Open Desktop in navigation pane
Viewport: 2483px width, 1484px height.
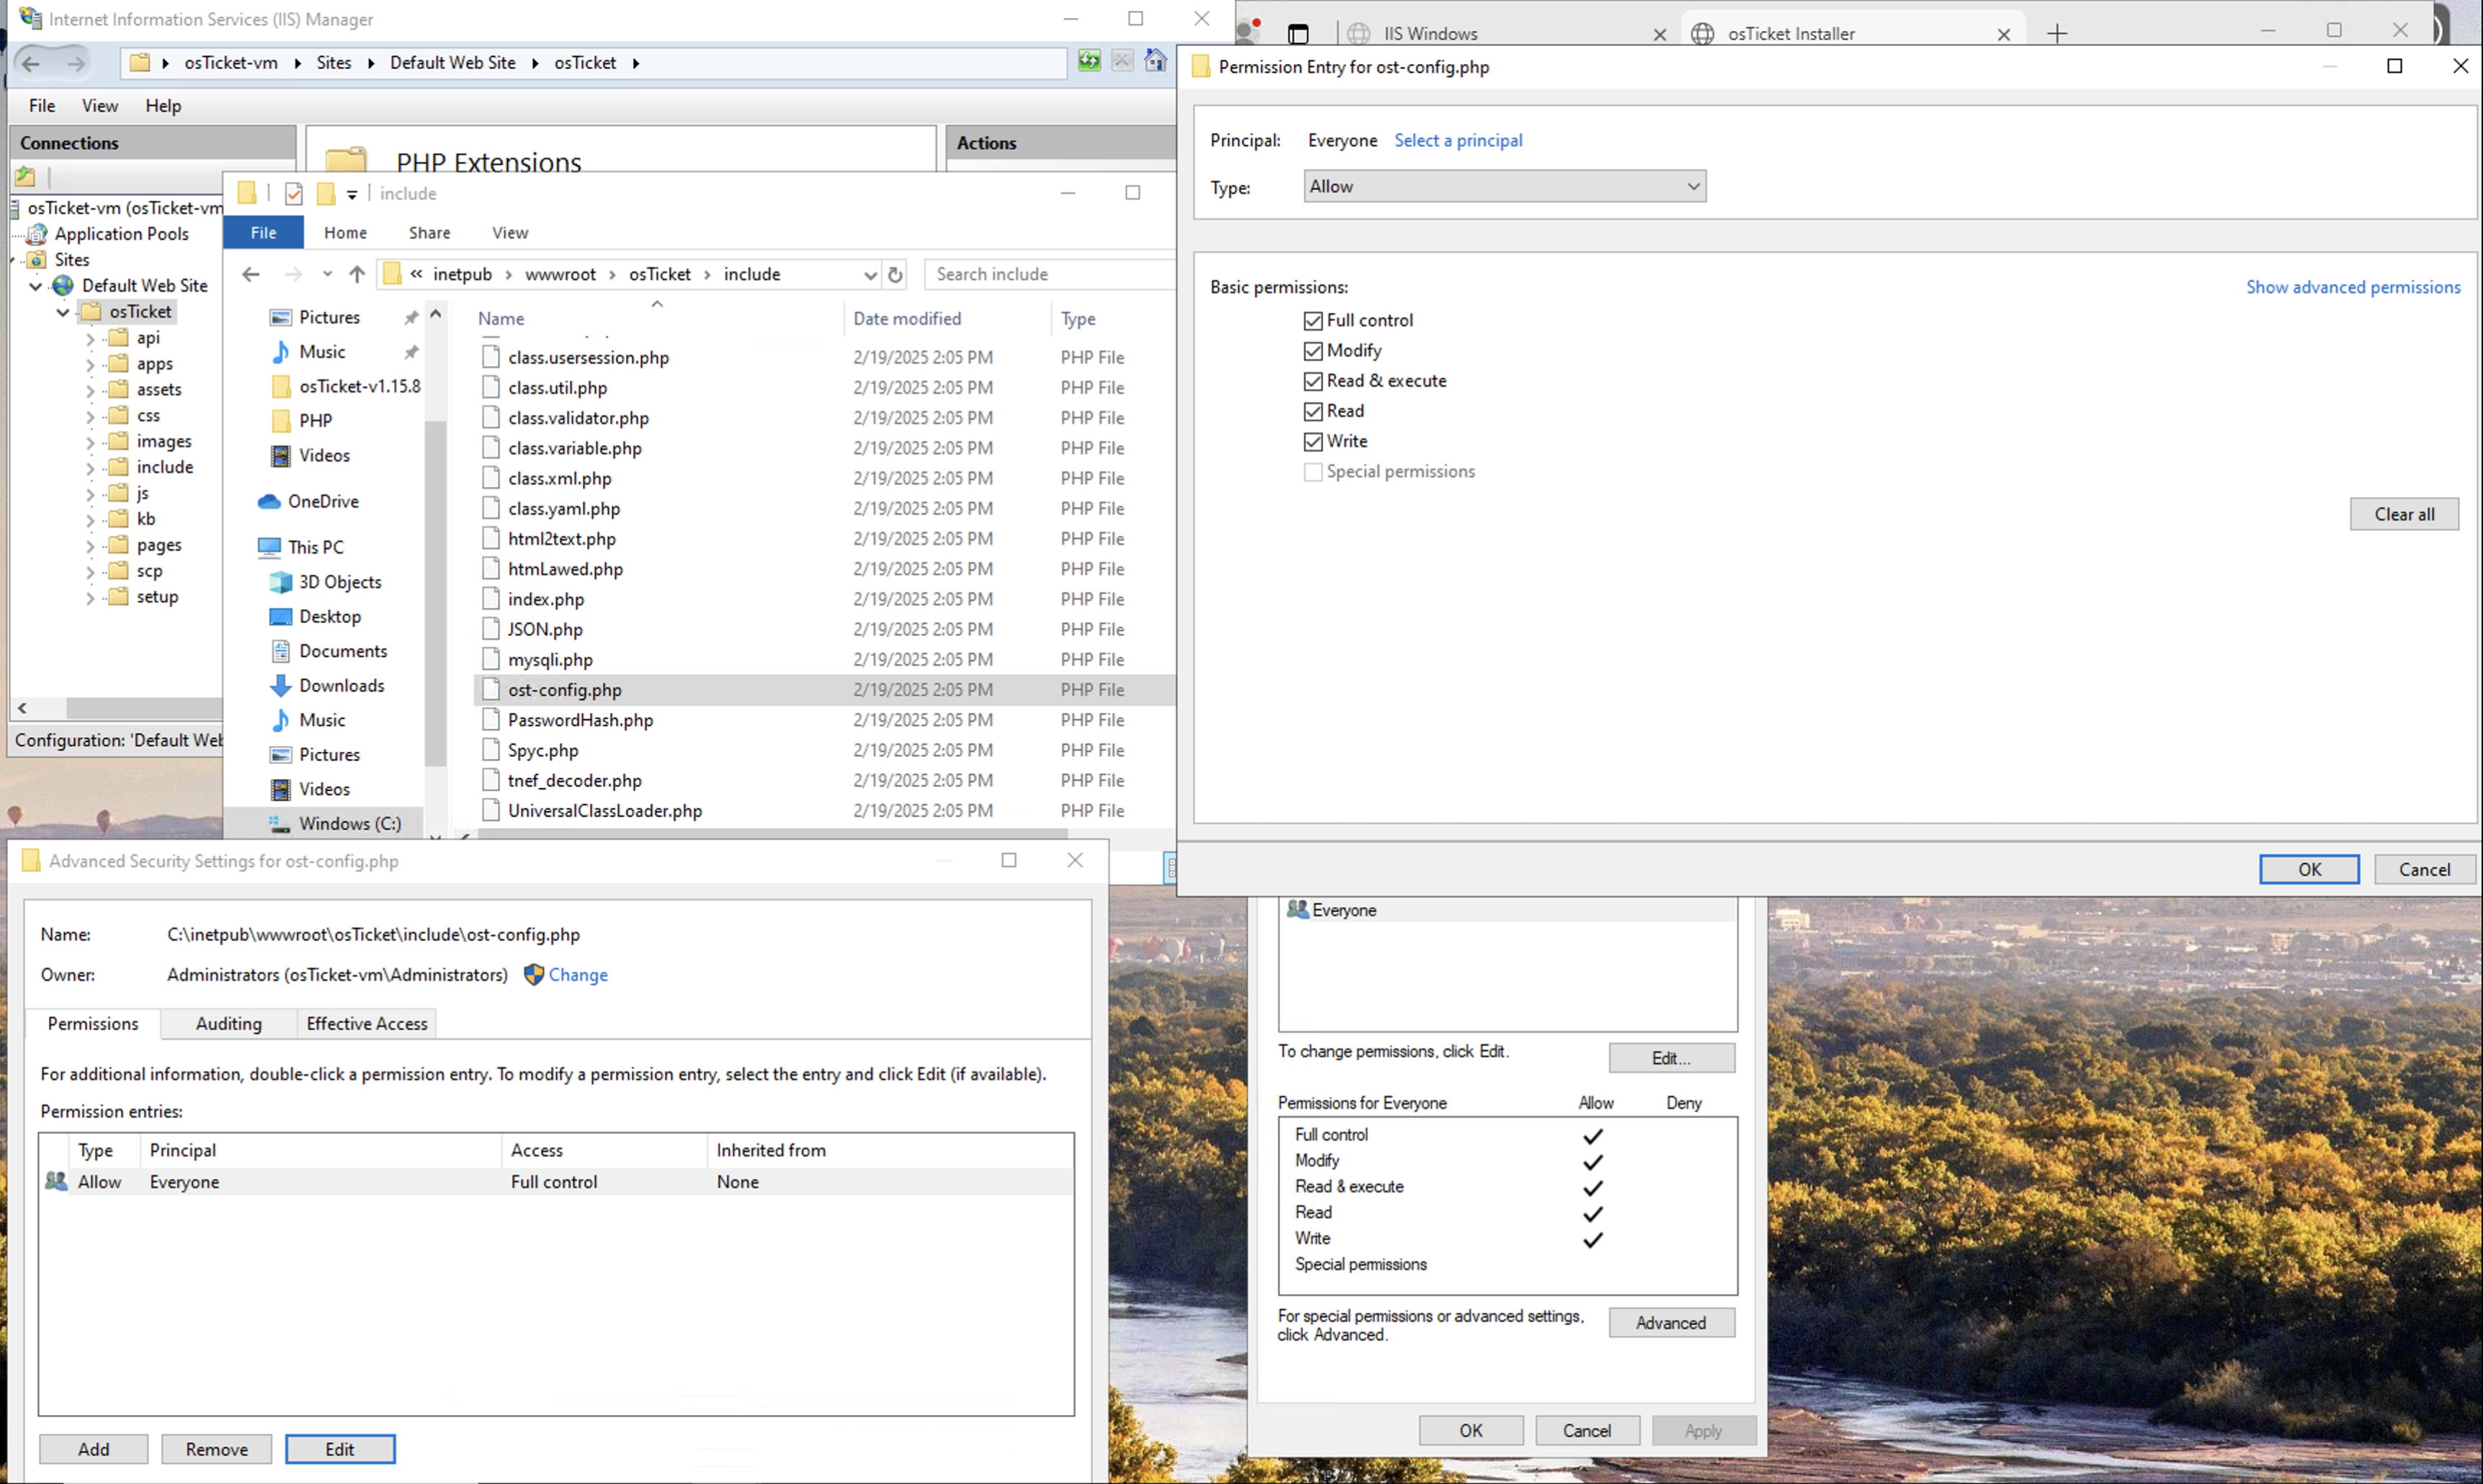[x=330, y=616]
